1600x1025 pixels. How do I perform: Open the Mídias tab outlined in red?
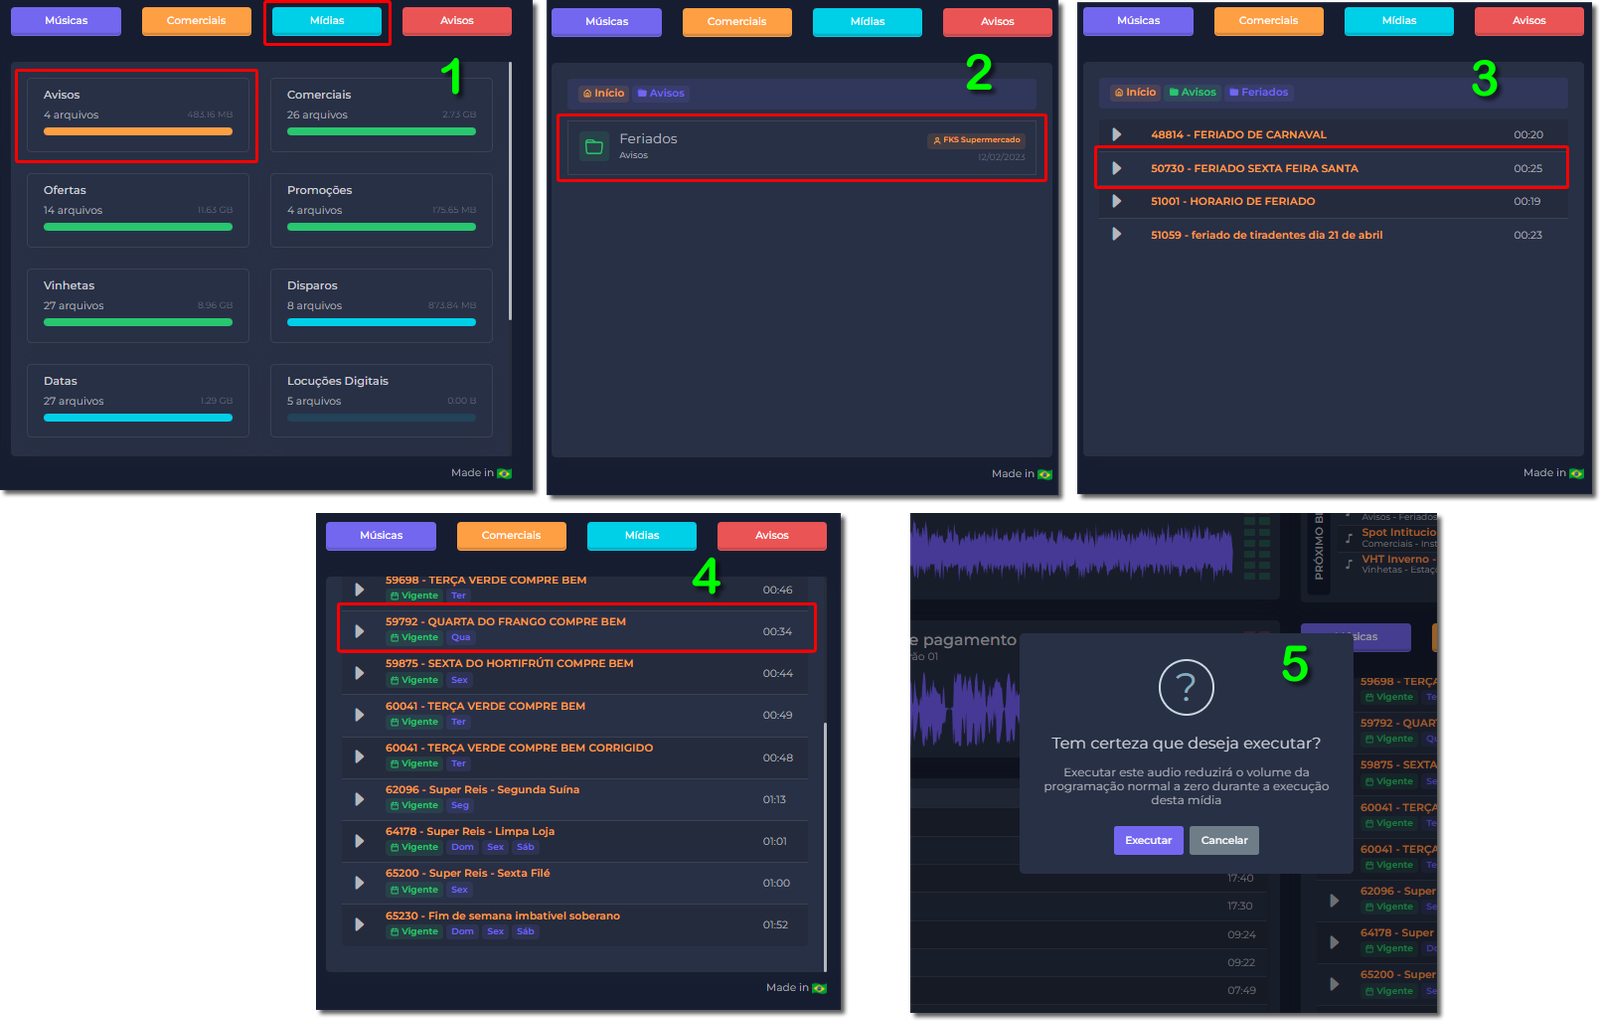(x=327, y=21)
